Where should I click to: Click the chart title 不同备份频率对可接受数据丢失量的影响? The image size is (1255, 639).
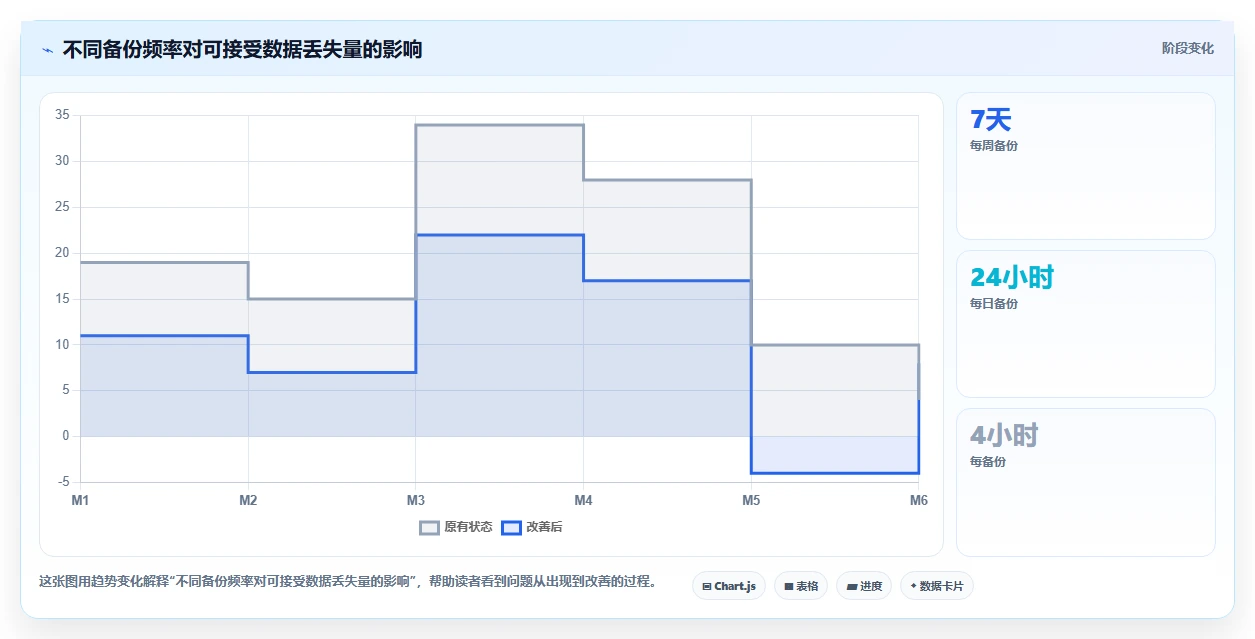point(242,49)
